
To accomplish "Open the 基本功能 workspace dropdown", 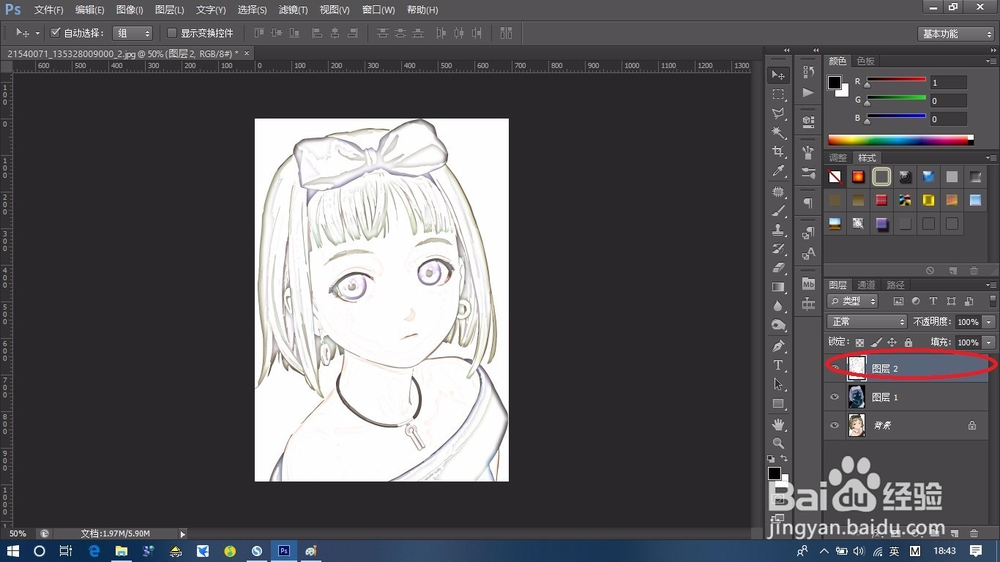I will [x=956, y=34].
